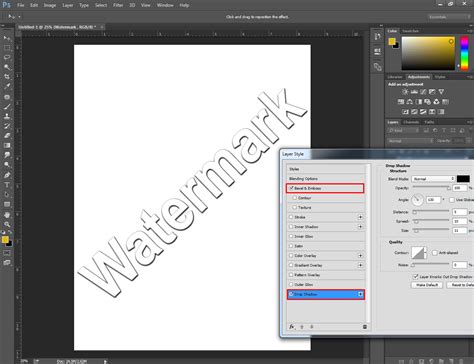Open the Essentials workspace dropdown

pyautogui.click(x=449, y=17)
